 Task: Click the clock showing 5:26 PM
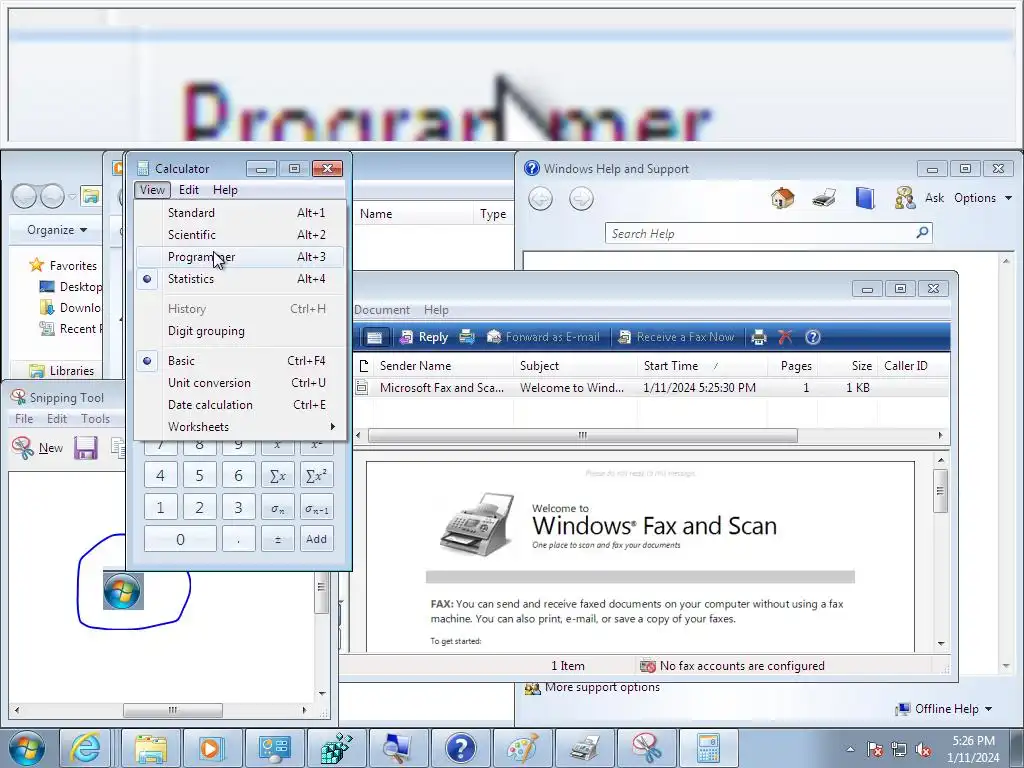point(973,741)
